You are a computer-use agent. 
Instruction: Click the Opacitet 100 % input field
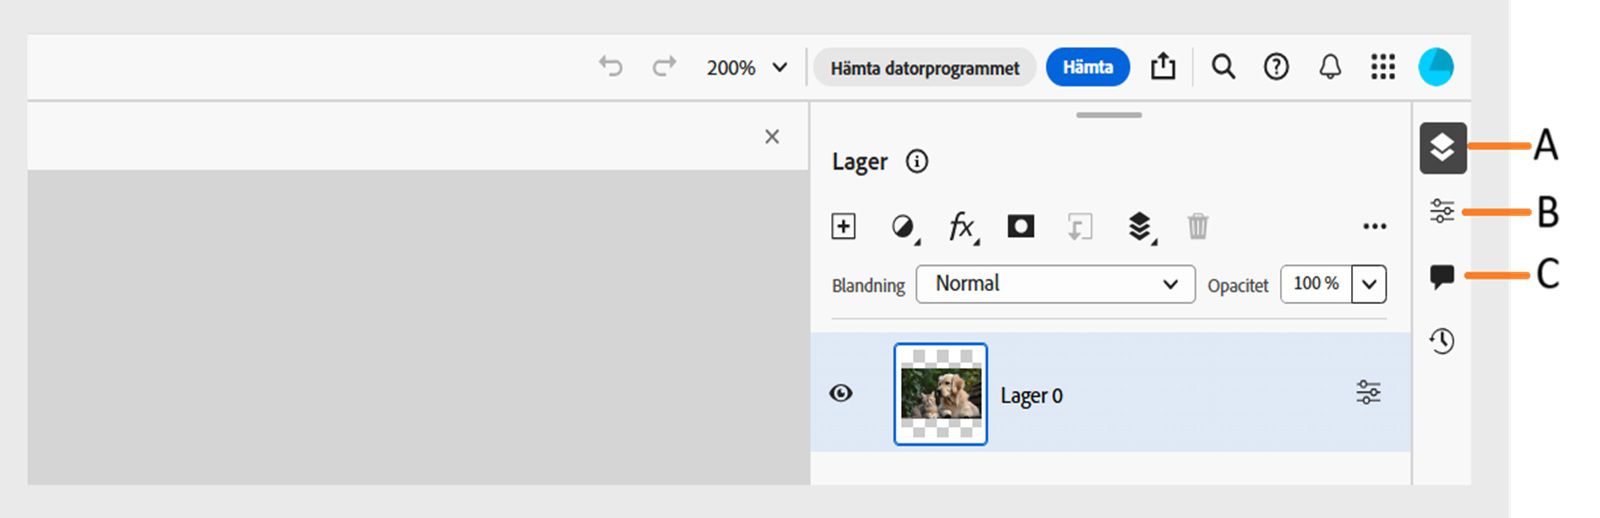[1316, 284]
